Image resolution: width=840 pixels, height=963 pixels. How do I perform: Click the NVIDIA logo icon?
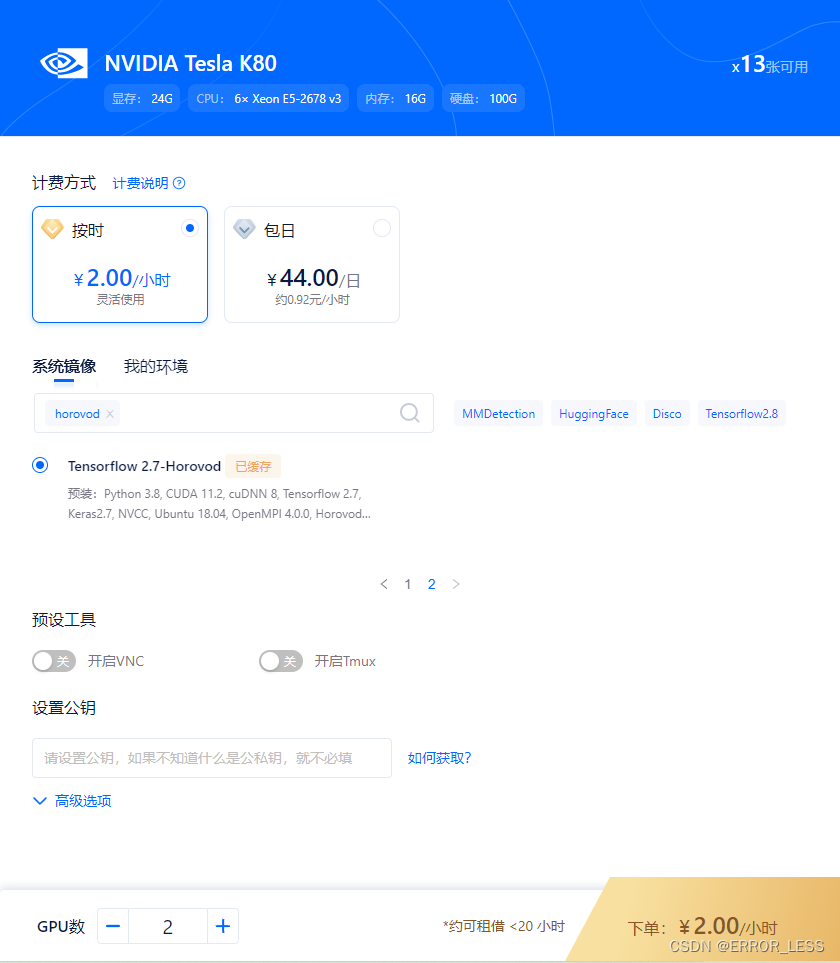(63, 62)
